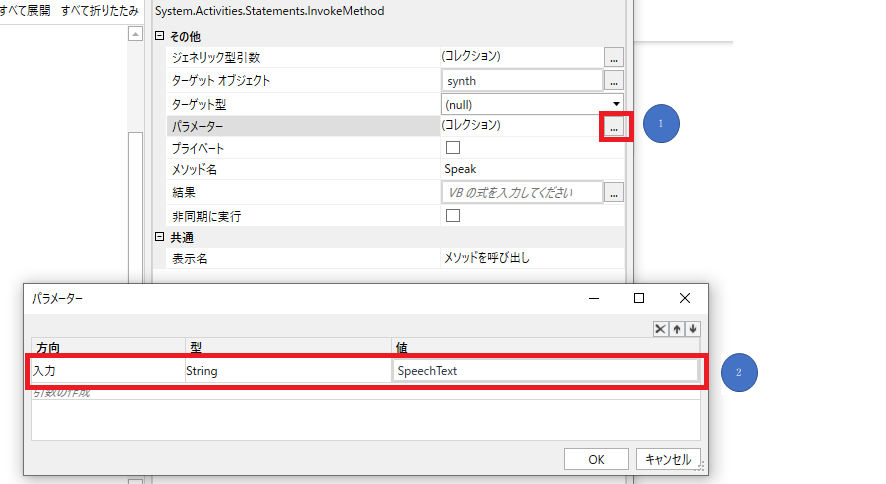The width and height of the screenshot is (886, 484).
Task: Edit the ターゲット オブジェクト synth field
Action: (522, 81)
